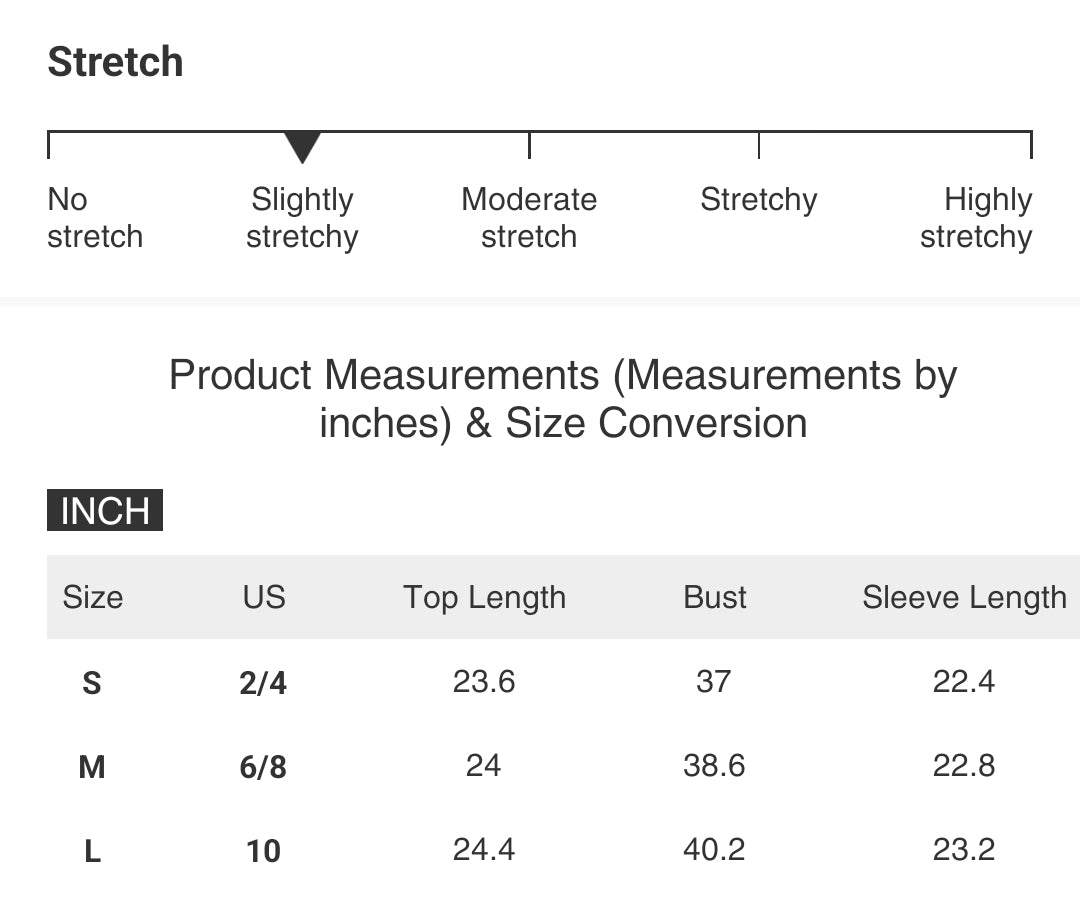This screenshot has width=1080, height=900.
Task: Click the Slightly stretchy scale label
Action: coord(302,218)
